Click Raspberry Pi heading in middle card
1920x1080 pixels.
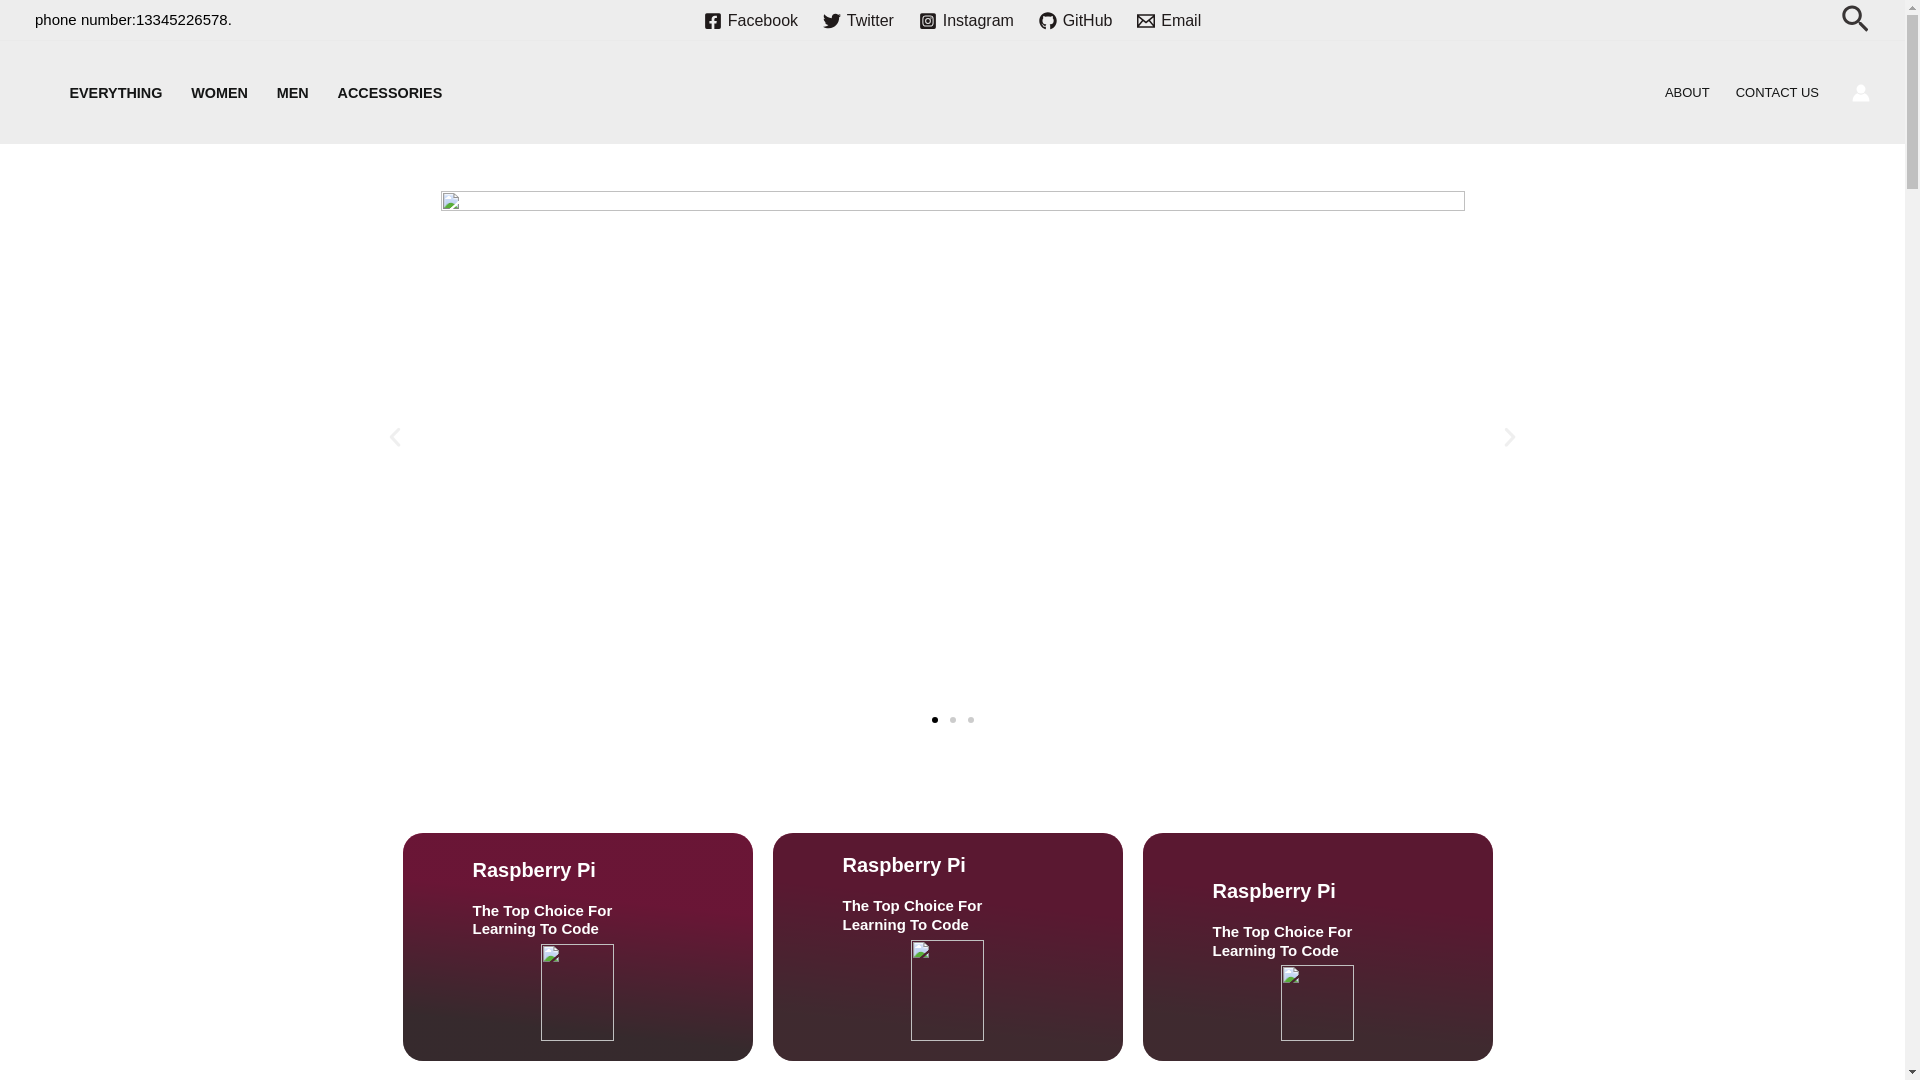coord(904,865)
